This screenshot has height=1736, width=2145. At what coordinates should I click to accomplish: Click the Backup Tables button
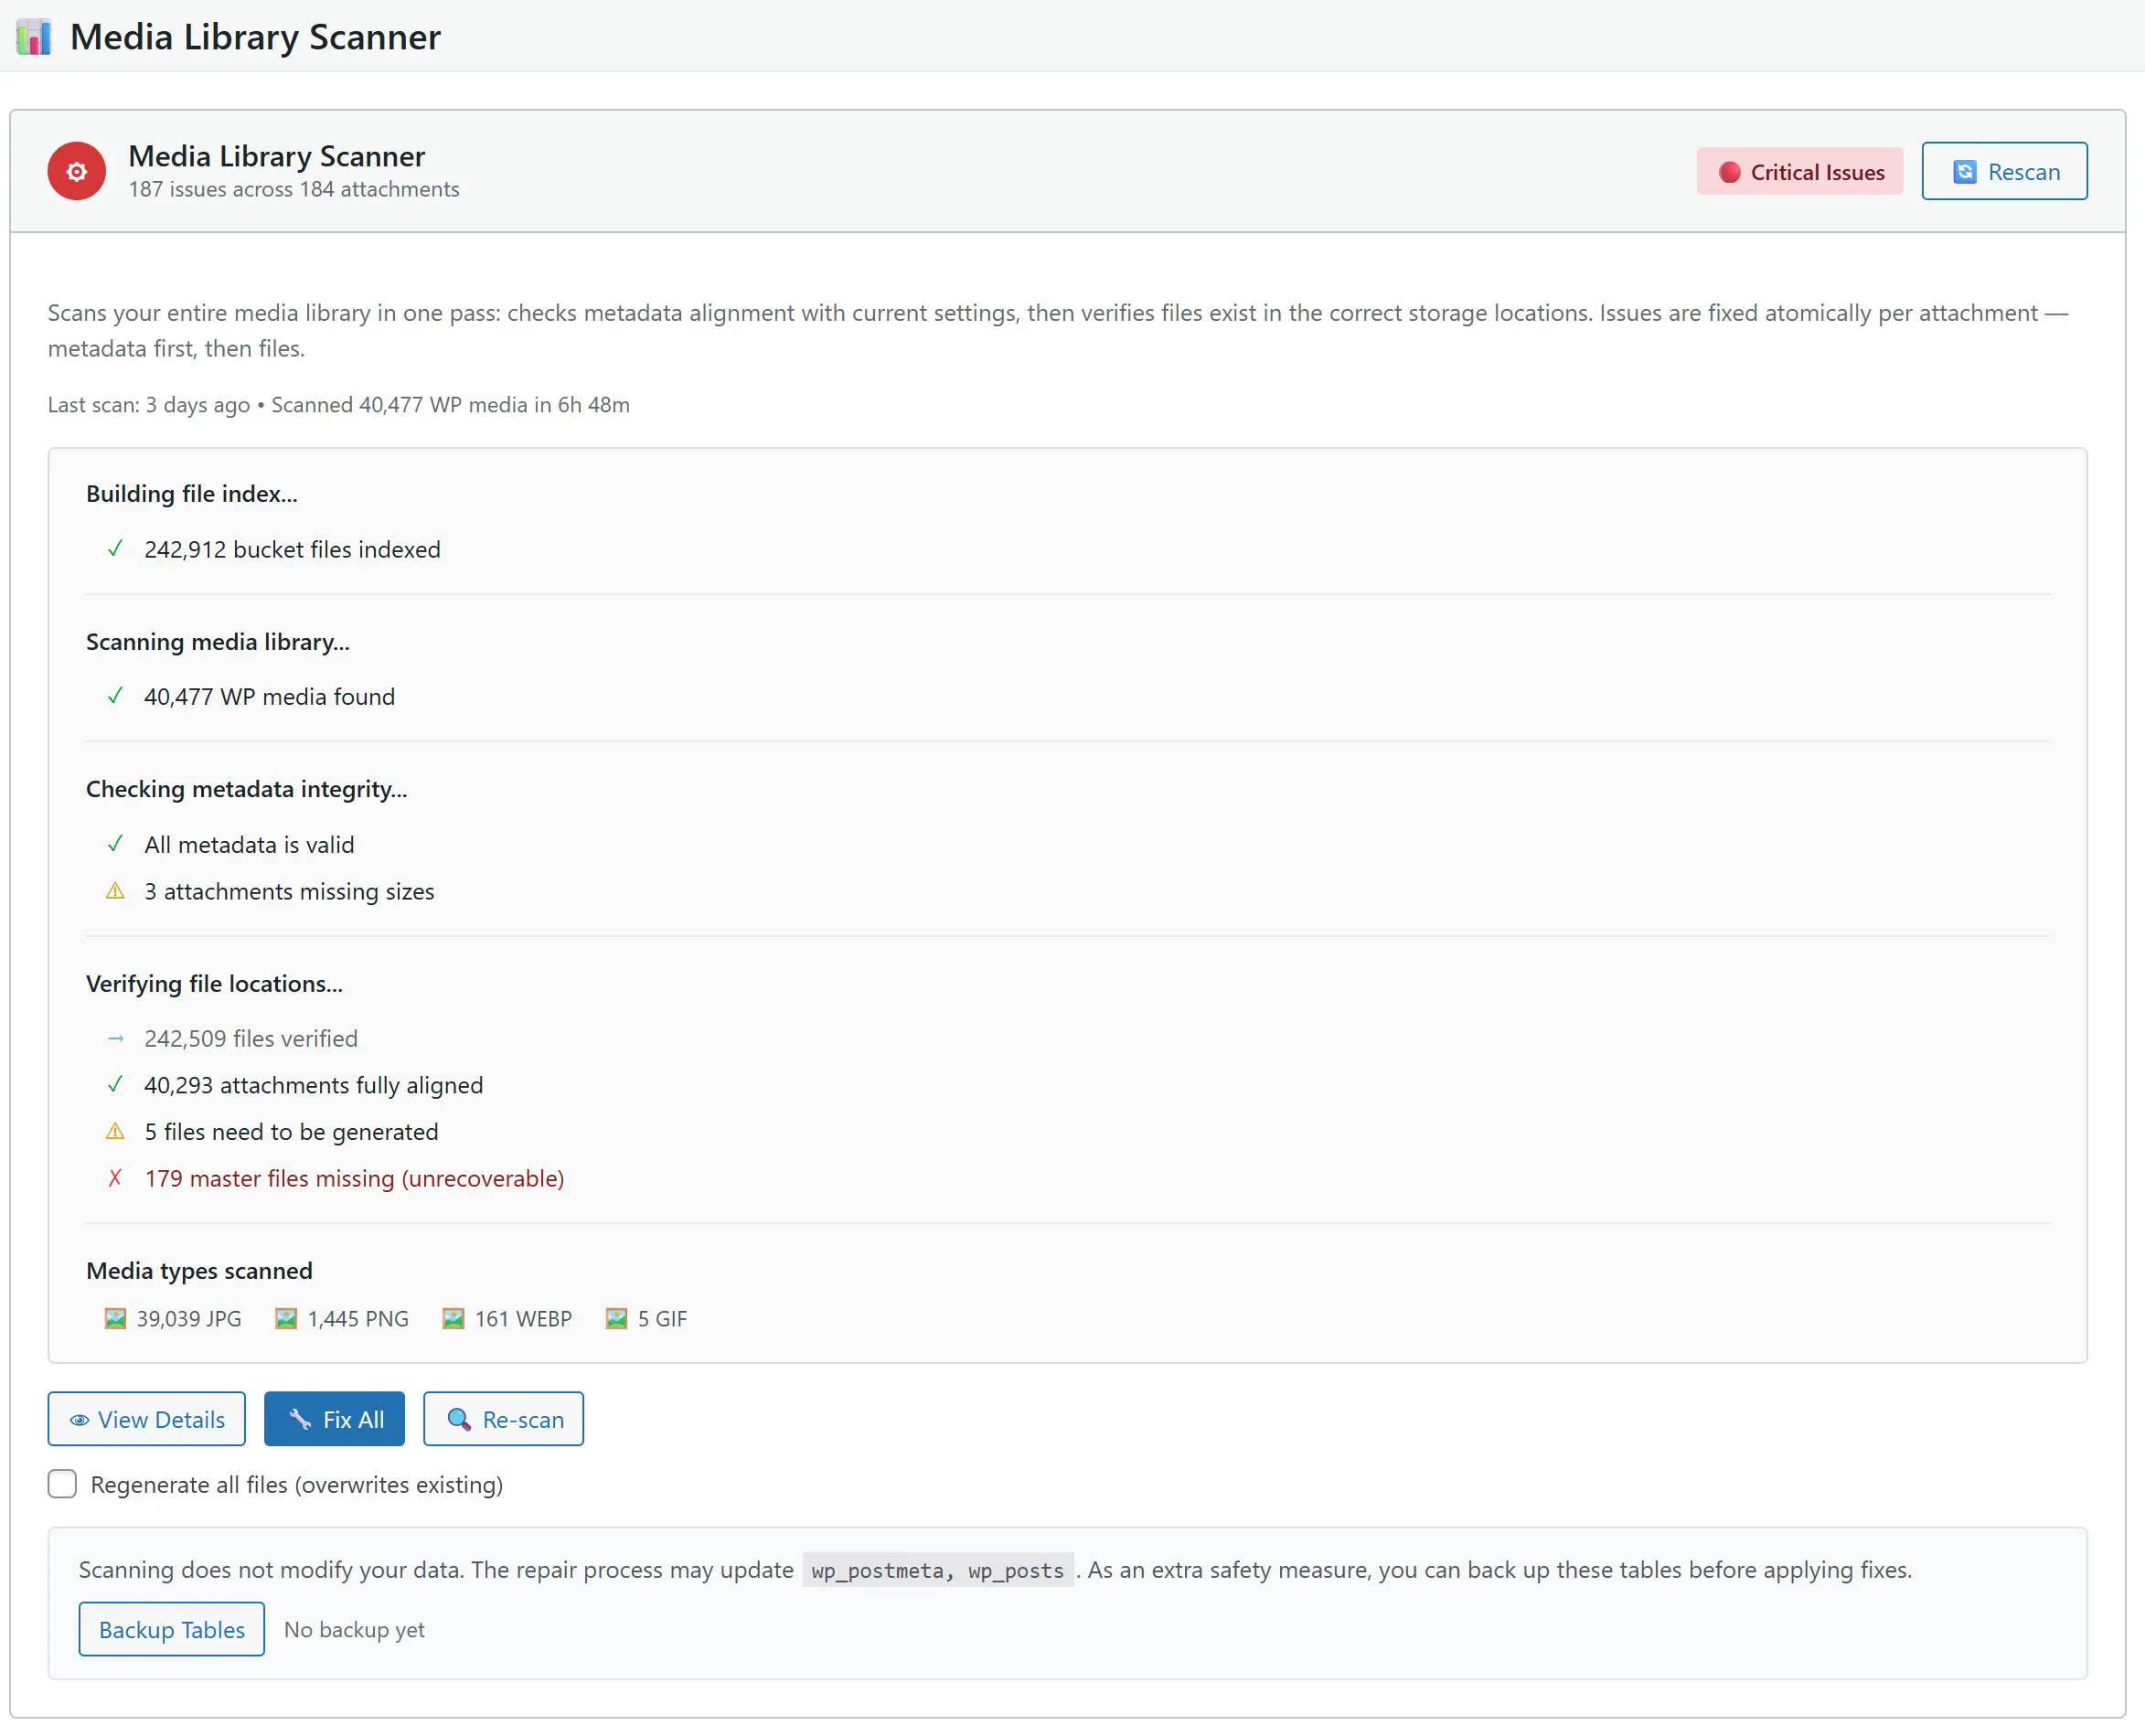pyautogui.click(x=172, y=1629)
